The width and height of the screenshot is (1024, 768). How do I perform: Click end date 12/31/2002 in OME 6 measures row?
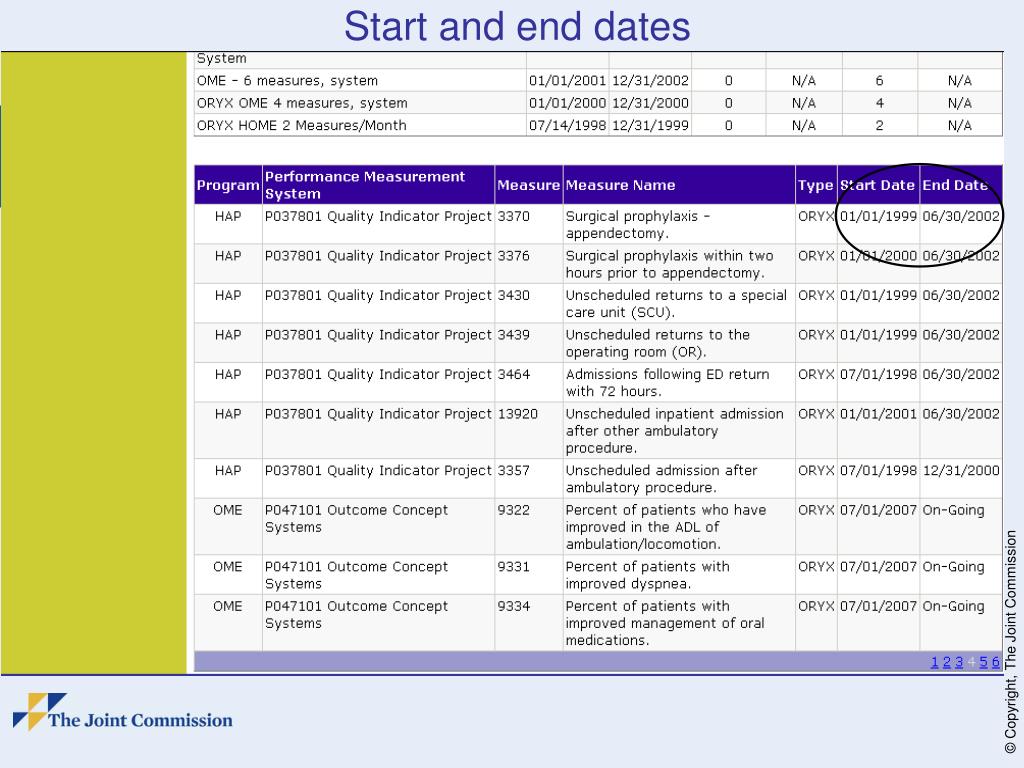point(650,80)
